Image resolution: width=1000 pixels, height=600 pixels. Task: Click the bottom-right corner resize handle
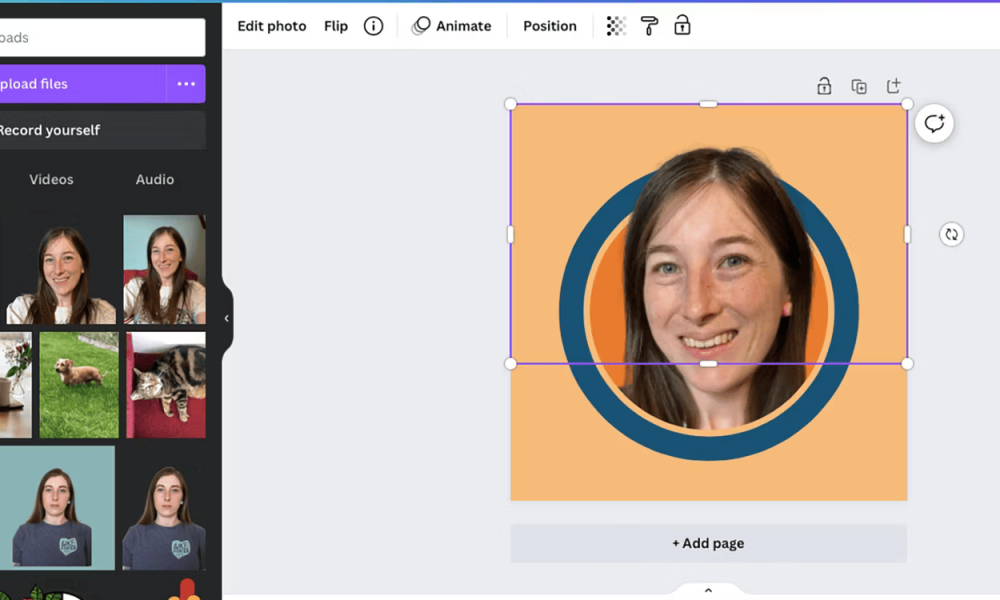(x=907, y=364)
